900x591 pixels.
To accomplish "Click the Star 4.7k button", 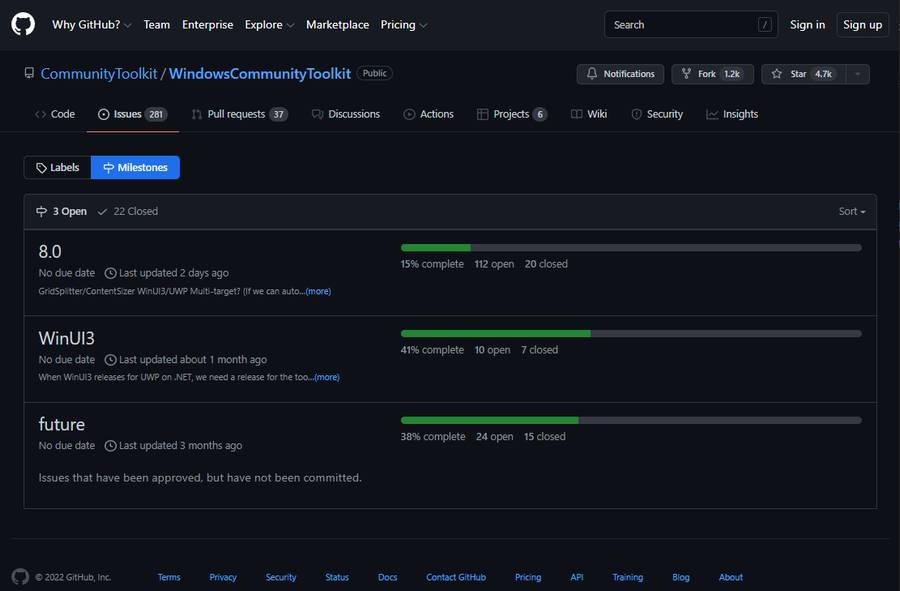I will [804, 74].
